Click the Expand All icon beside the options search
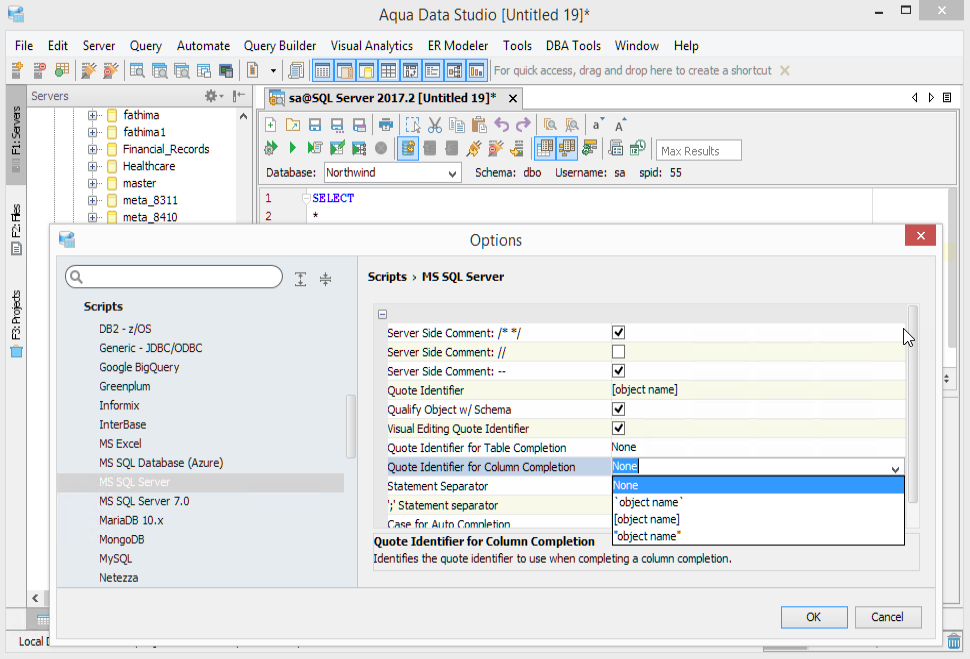The width and height of the screenshot is (970, 659). pos(301,279)
